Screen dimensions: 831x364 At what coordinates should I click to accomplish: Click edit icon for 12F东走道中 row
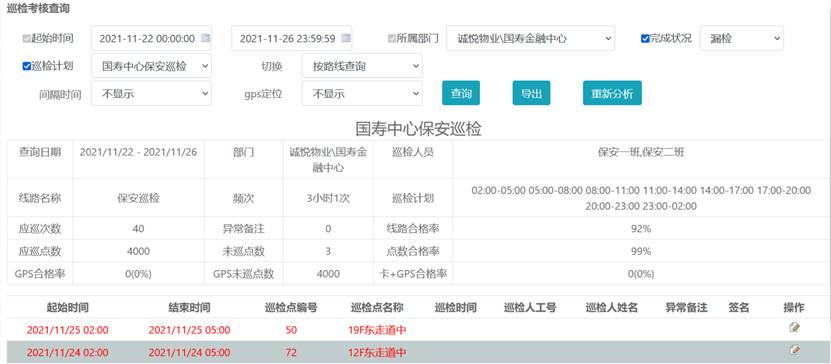click(794, 350)
